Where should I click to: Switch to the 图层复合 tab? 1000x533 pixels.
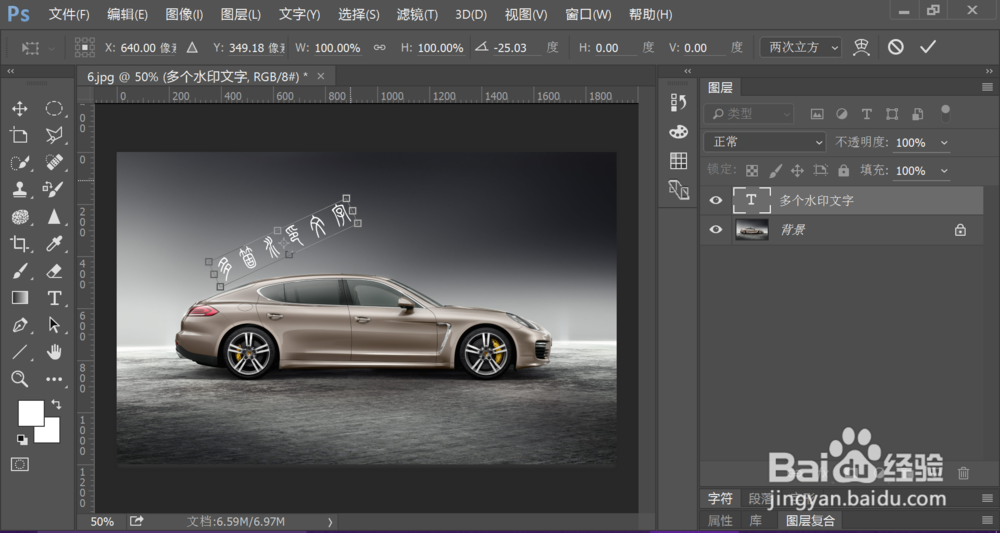point(810,521)
